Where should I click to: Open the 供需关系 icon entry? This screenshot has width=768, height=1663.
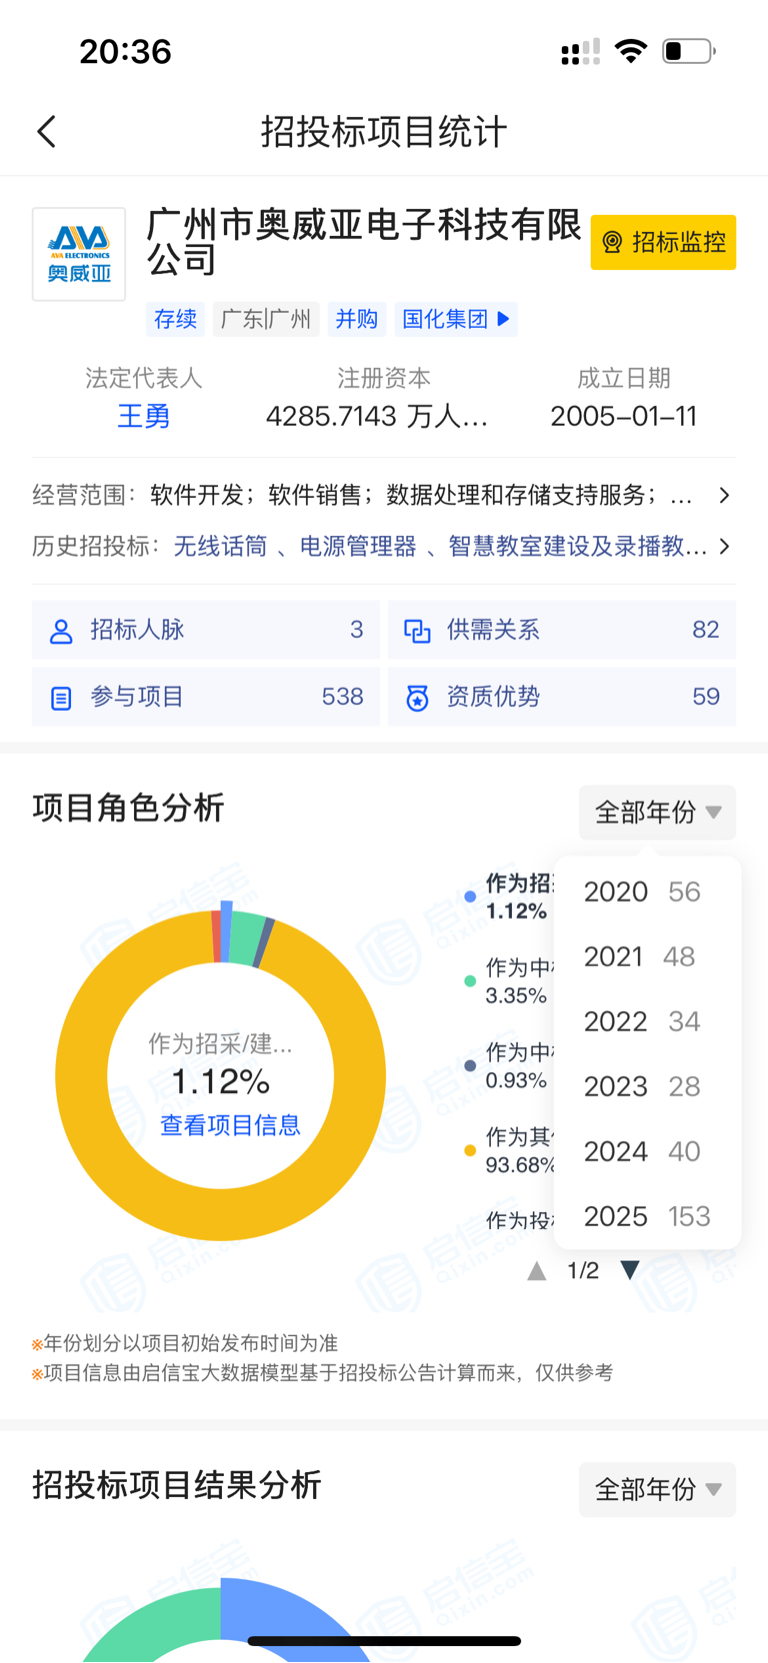coord(416,631)
